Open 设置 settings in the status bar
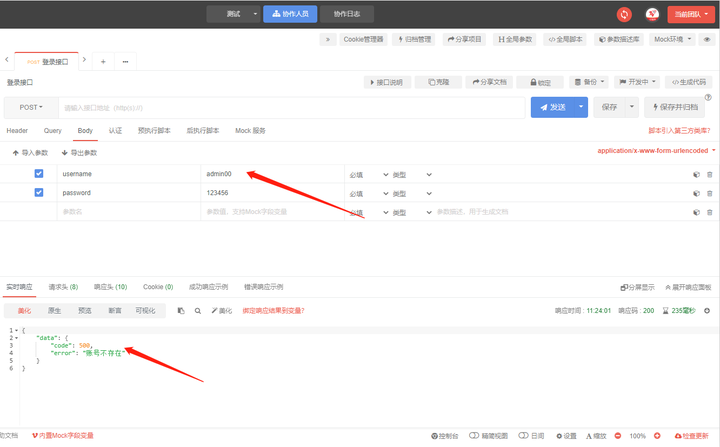 point(566,436)
